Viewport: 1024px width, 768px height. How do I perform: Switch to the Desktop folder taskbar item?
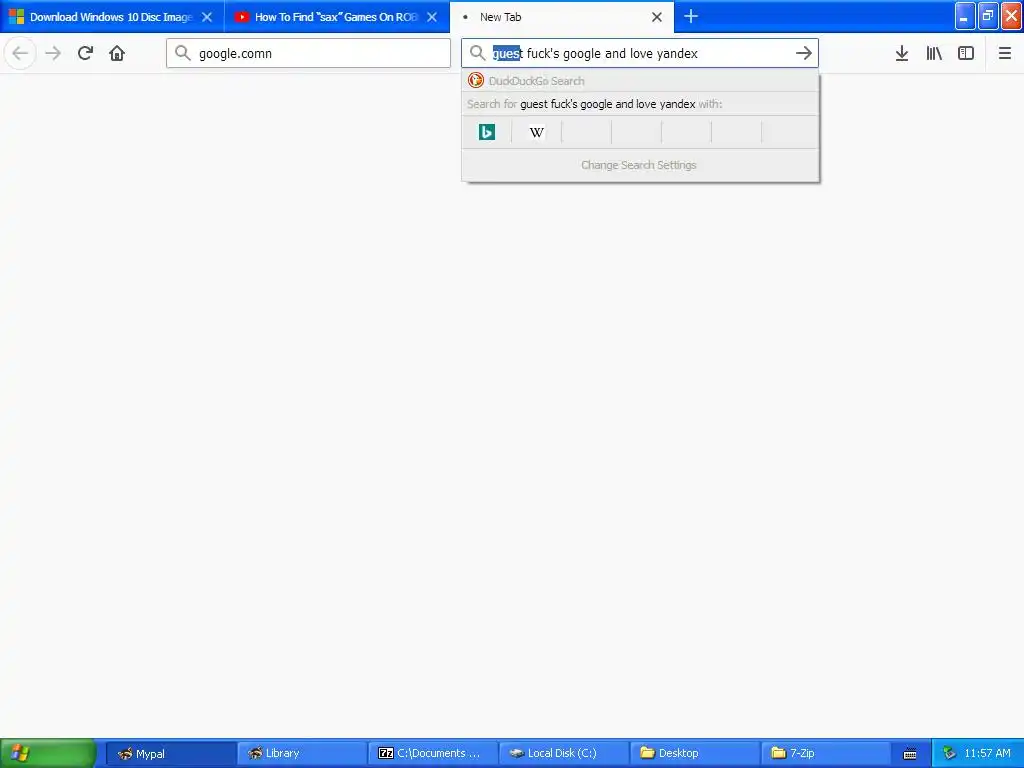696,753
